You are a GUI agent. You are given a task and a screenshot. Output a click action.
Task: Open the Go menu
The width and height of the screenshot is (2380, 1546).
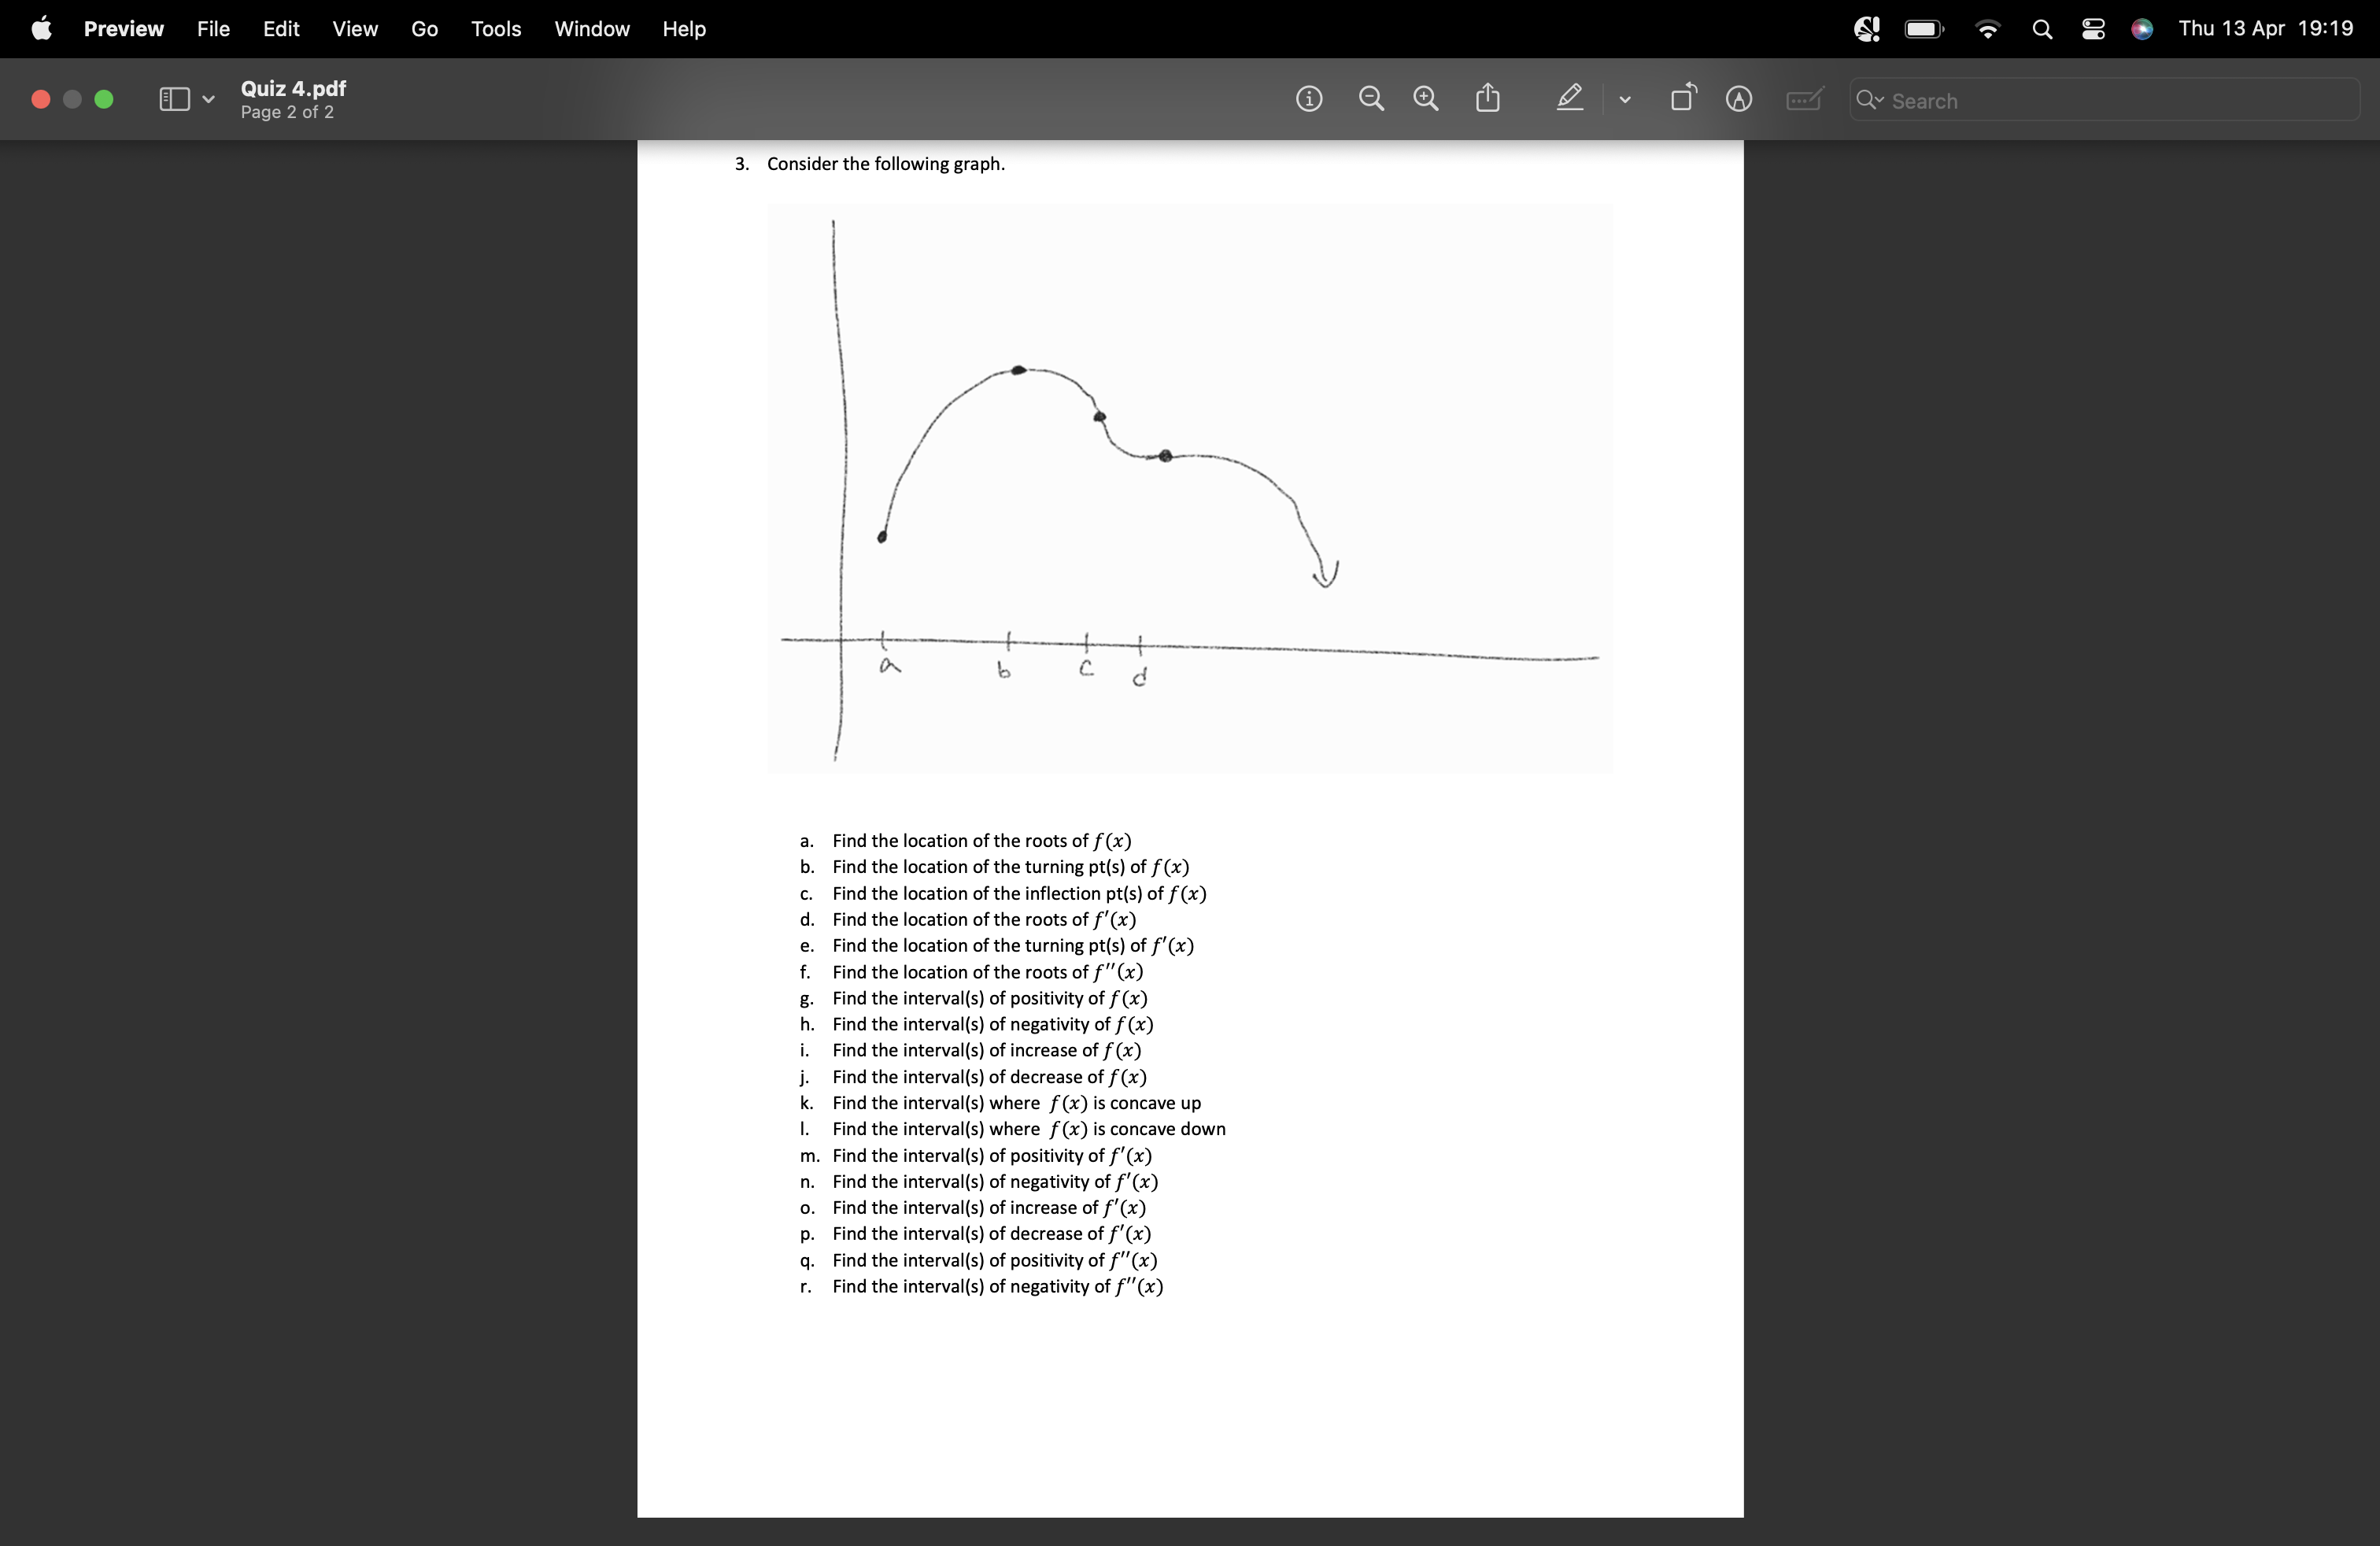[424, 29]
